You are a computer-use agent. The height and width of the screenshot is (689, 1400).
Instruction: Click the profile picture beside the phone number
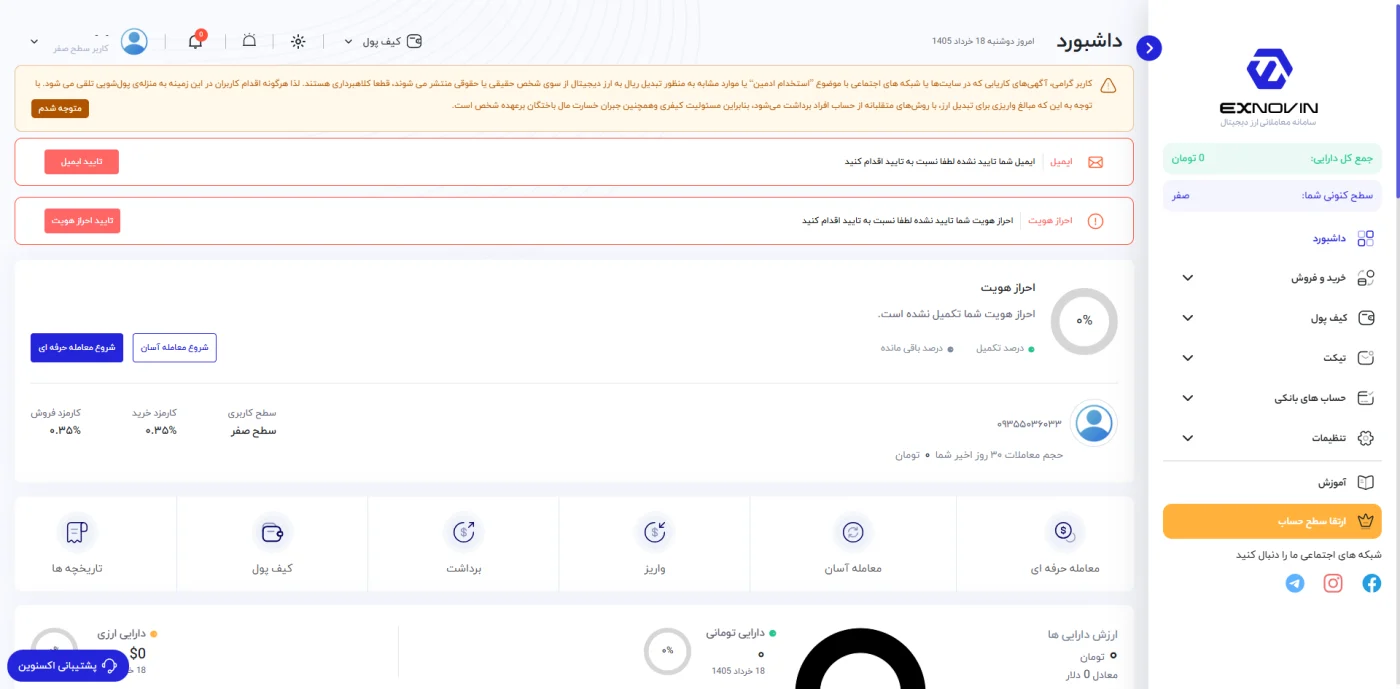[1094, 423]
